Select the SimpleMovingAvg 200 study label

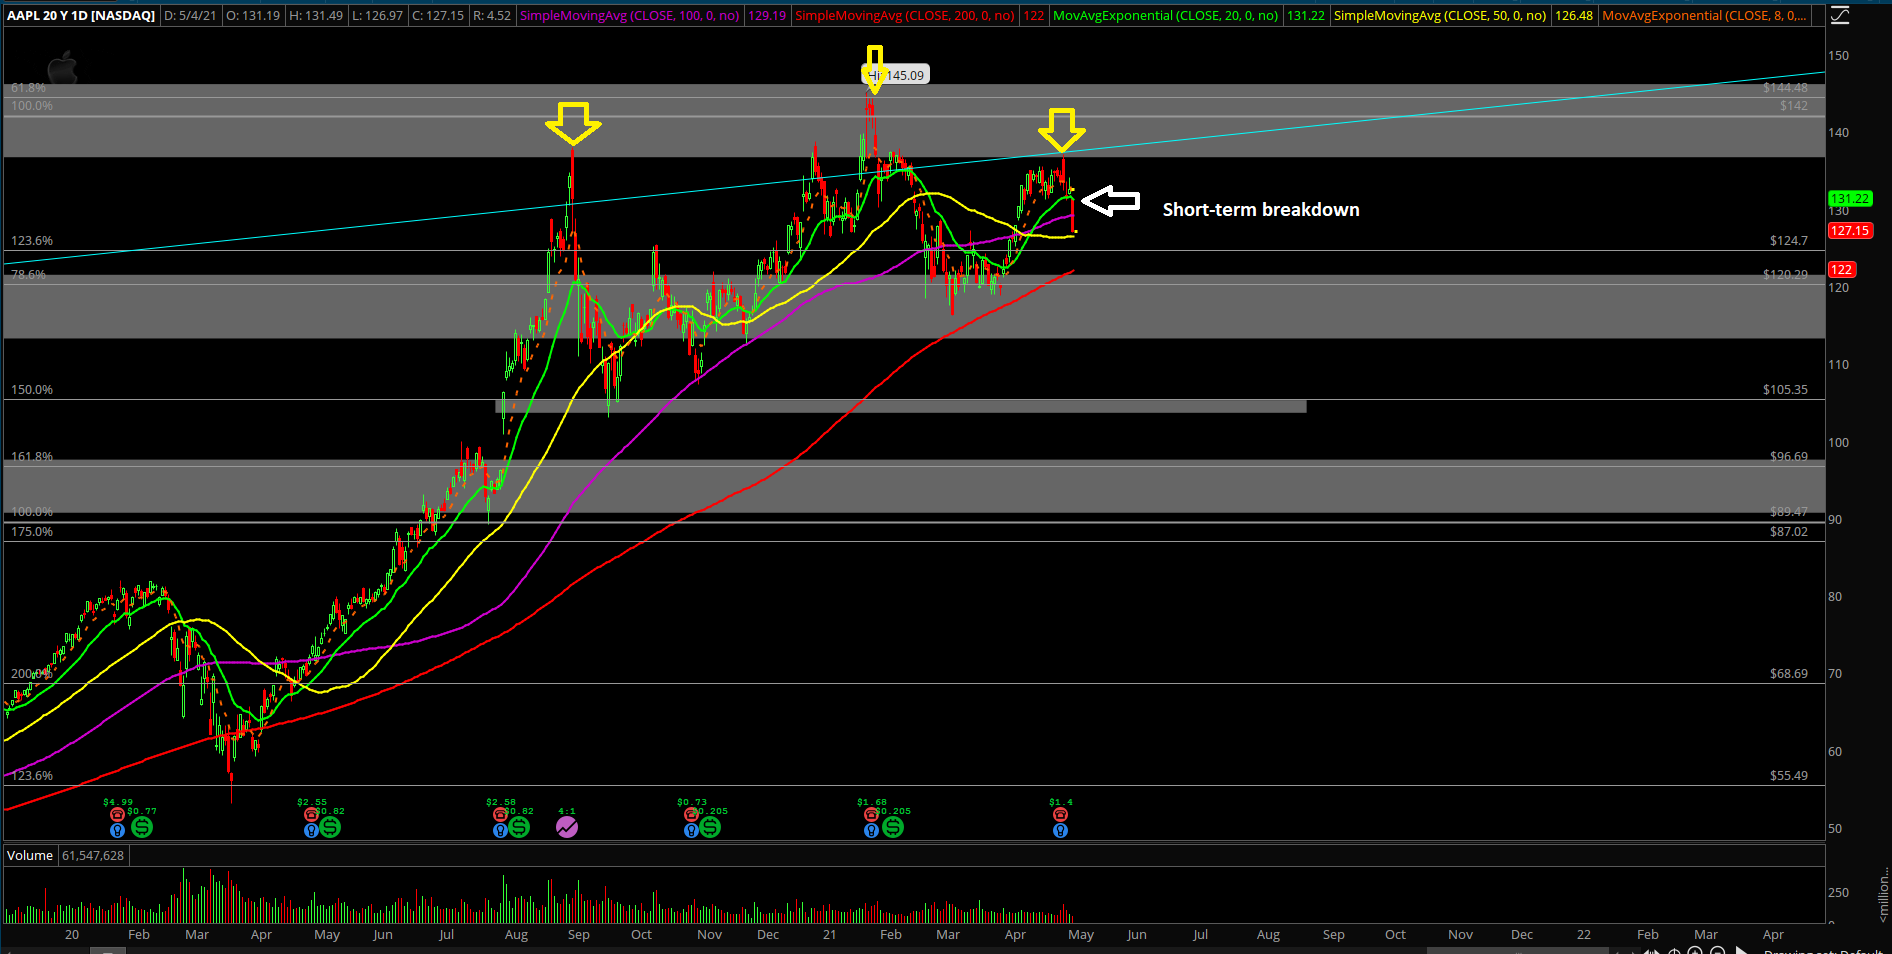click(x=905, y=15)
